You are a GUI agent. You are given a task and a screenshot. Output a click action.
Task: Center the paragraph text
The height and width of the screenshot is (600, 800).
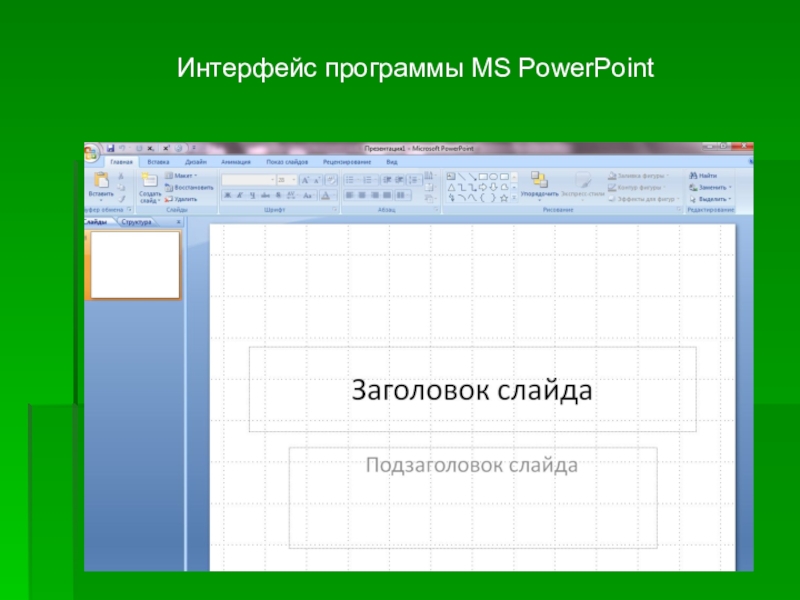362,195
